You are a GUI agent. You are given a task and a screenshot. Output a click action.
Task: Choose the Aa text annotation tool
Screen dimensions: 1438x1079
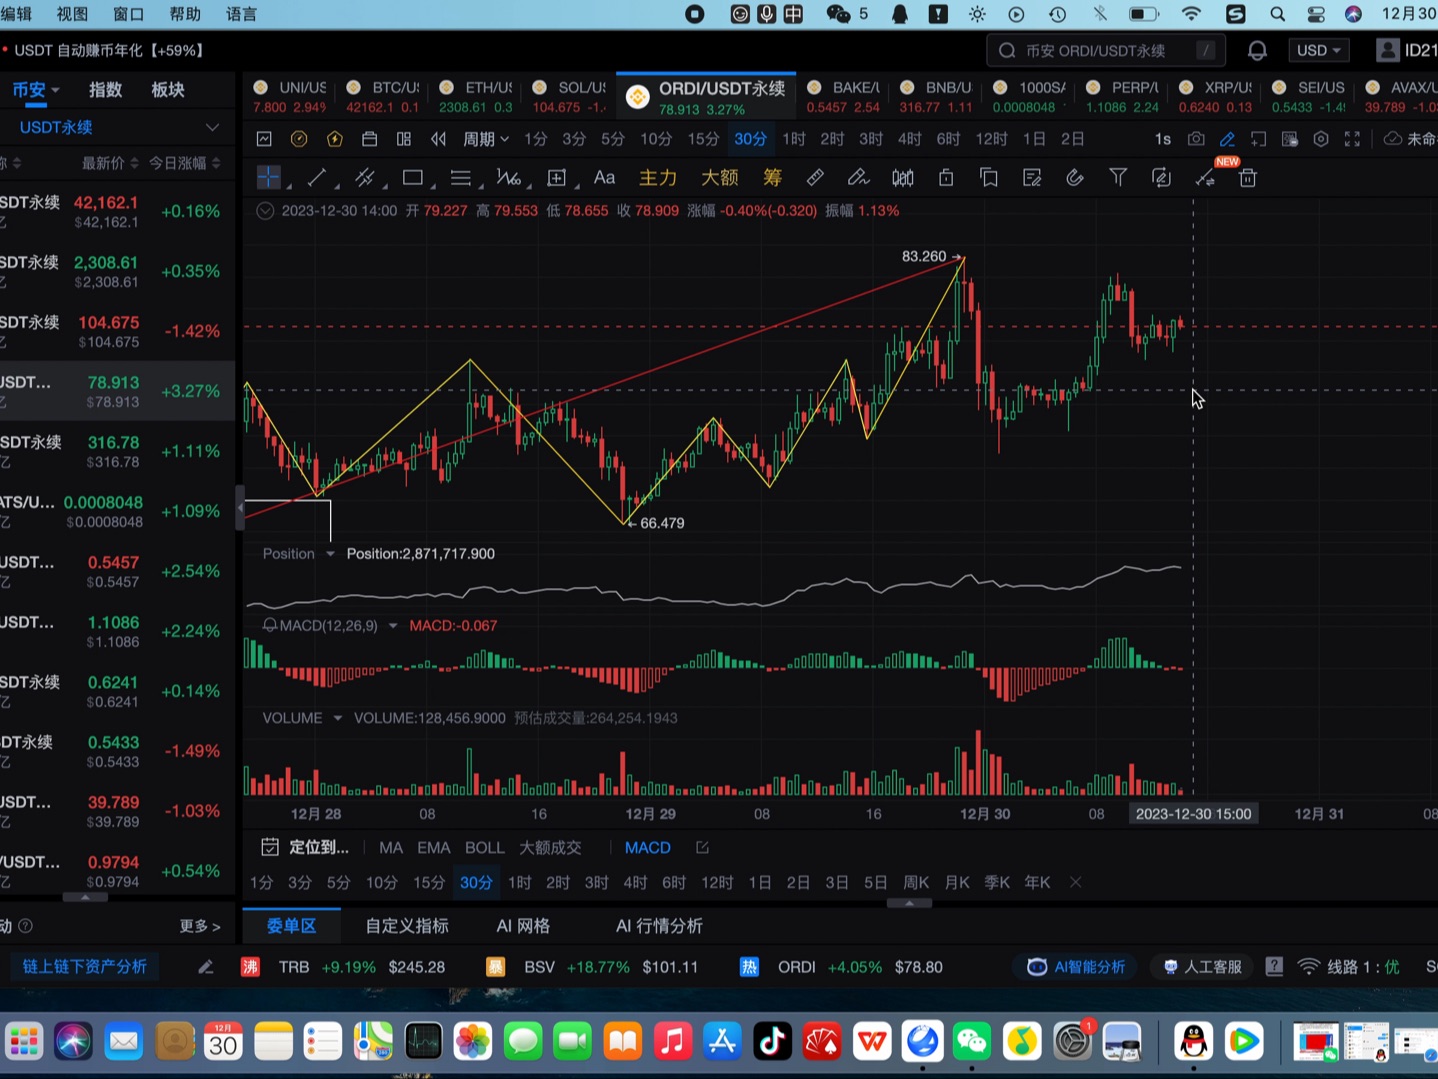(604, 178)
